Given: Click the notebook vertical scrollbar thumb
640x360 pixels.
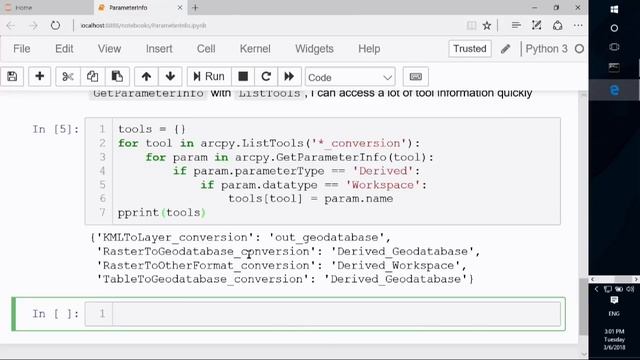Looking at the screenshot, I should coord(584,306).
